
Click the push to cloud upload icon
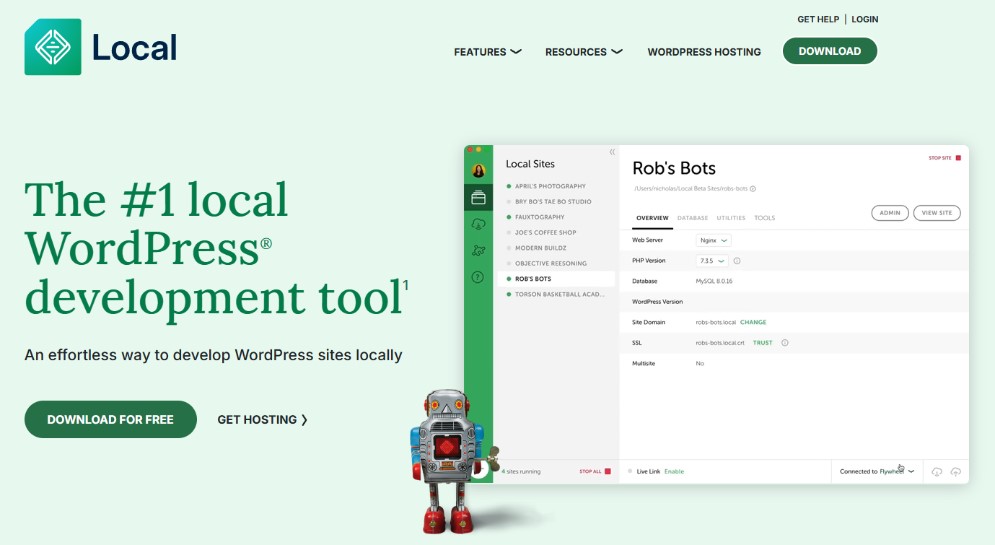click(956, 472)
